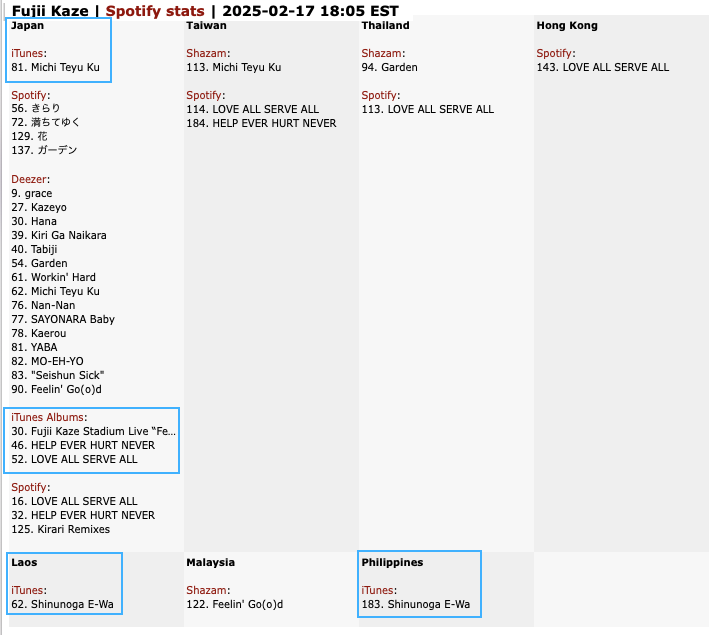Click the "Laos" country heading
This screenshot has height=635, width=711.
click(24, 562)
